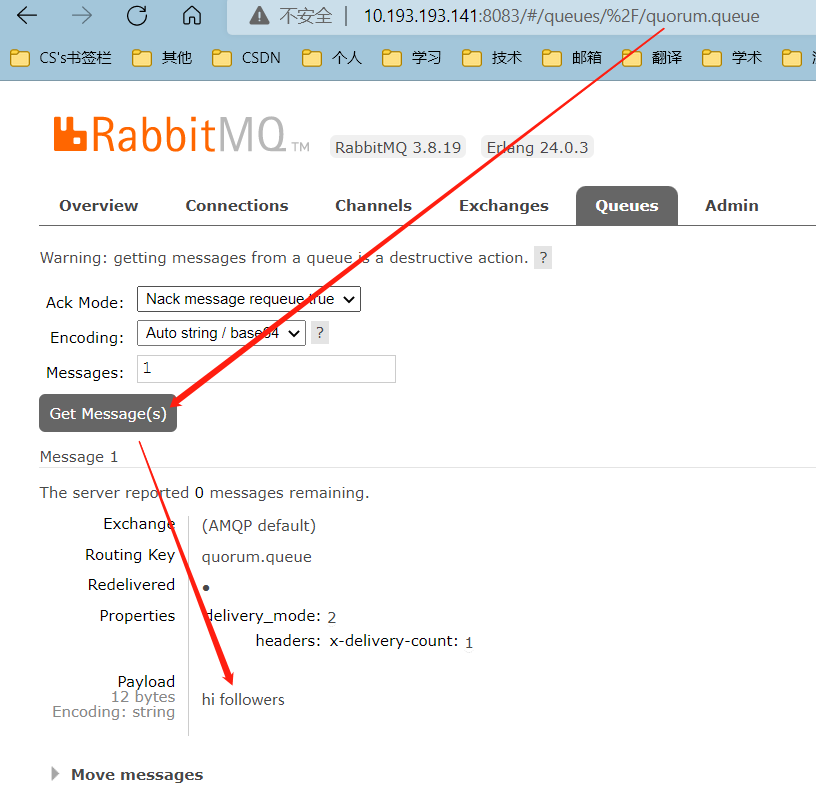Click the Message 1 heading

click(x=79, y=456)
